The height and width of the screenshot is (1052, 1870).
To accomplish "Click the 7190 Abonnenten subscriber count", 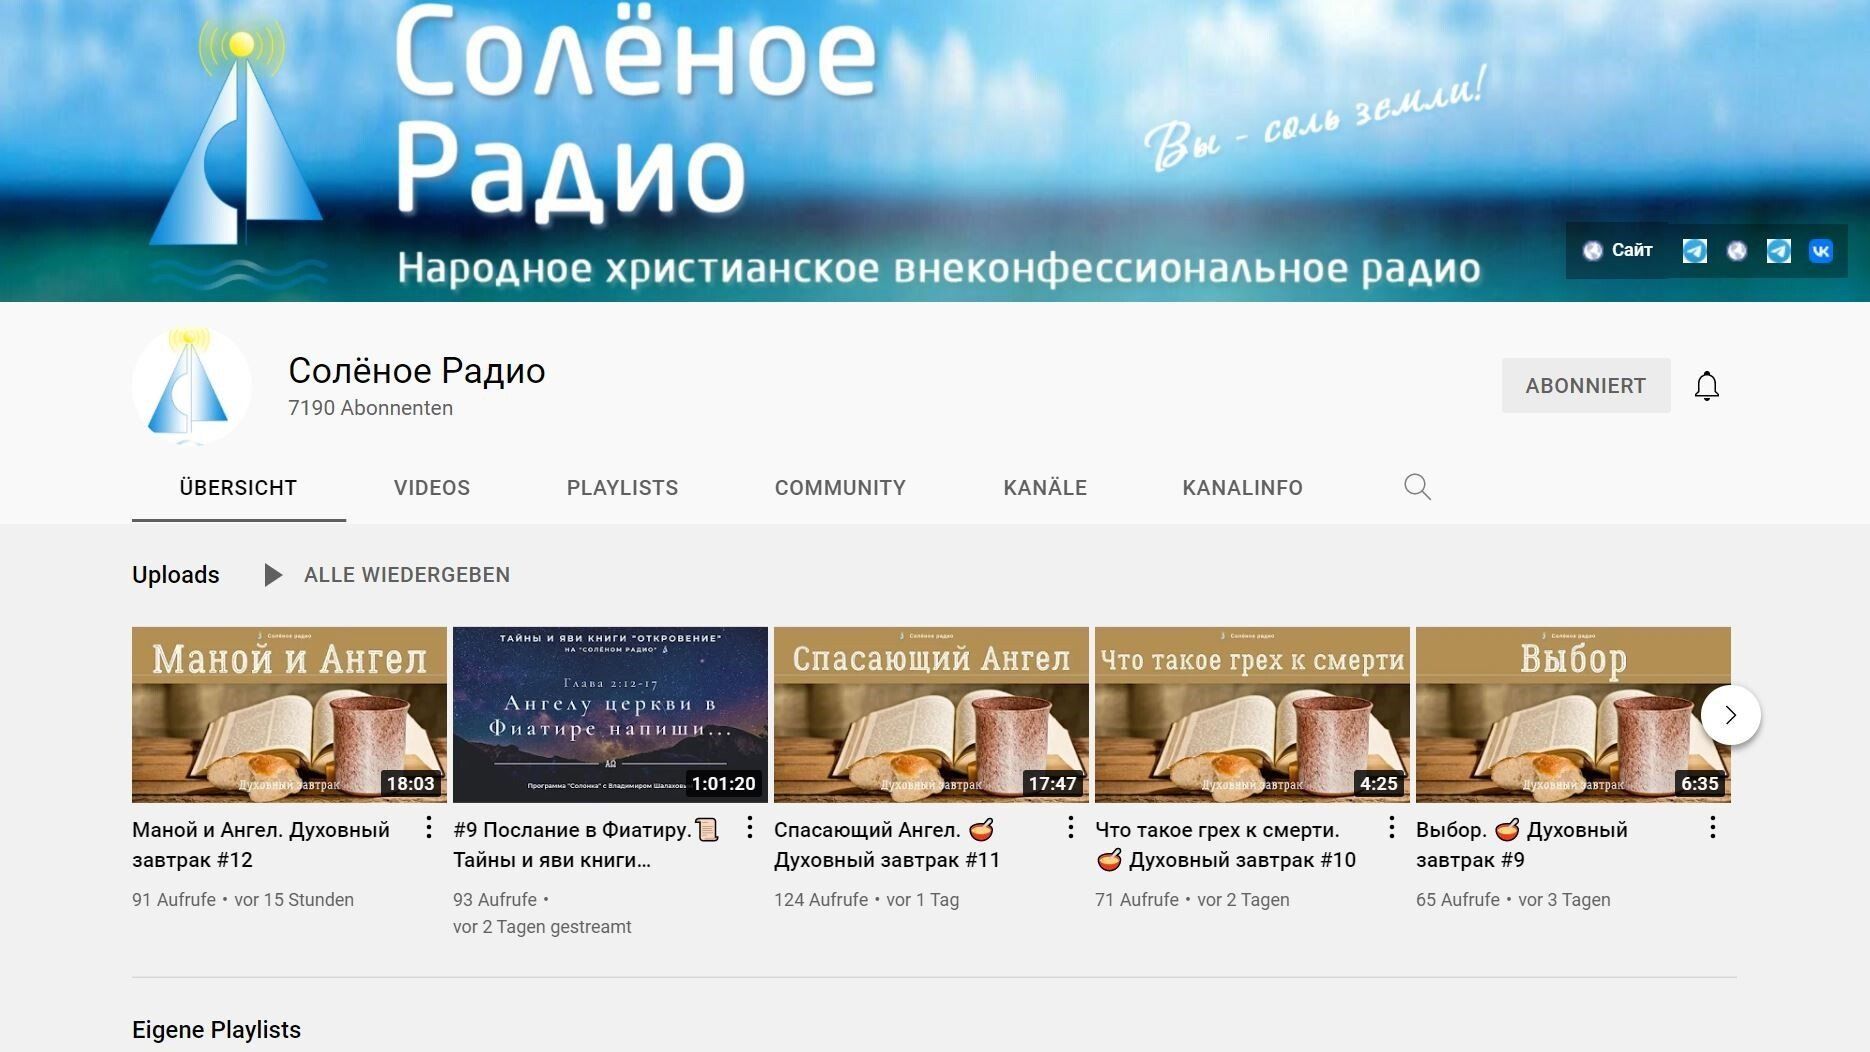I will [x=370, y=408].
